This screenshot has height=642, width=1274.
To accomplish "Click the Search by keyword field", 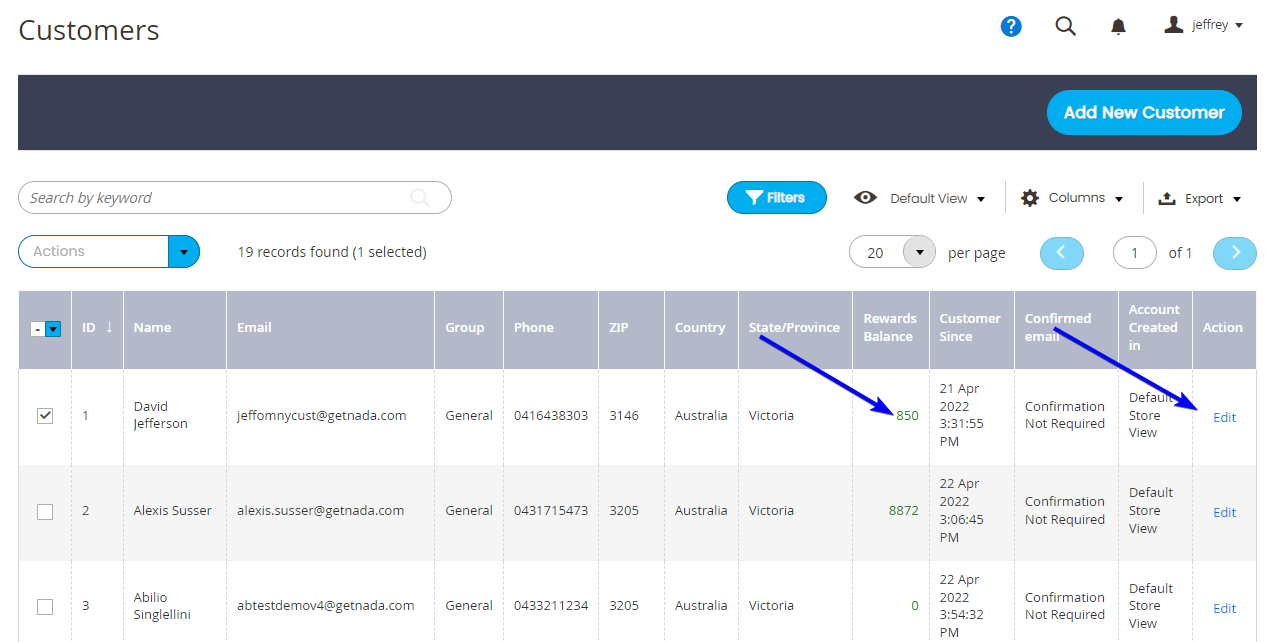I will [x=234, y=198].
